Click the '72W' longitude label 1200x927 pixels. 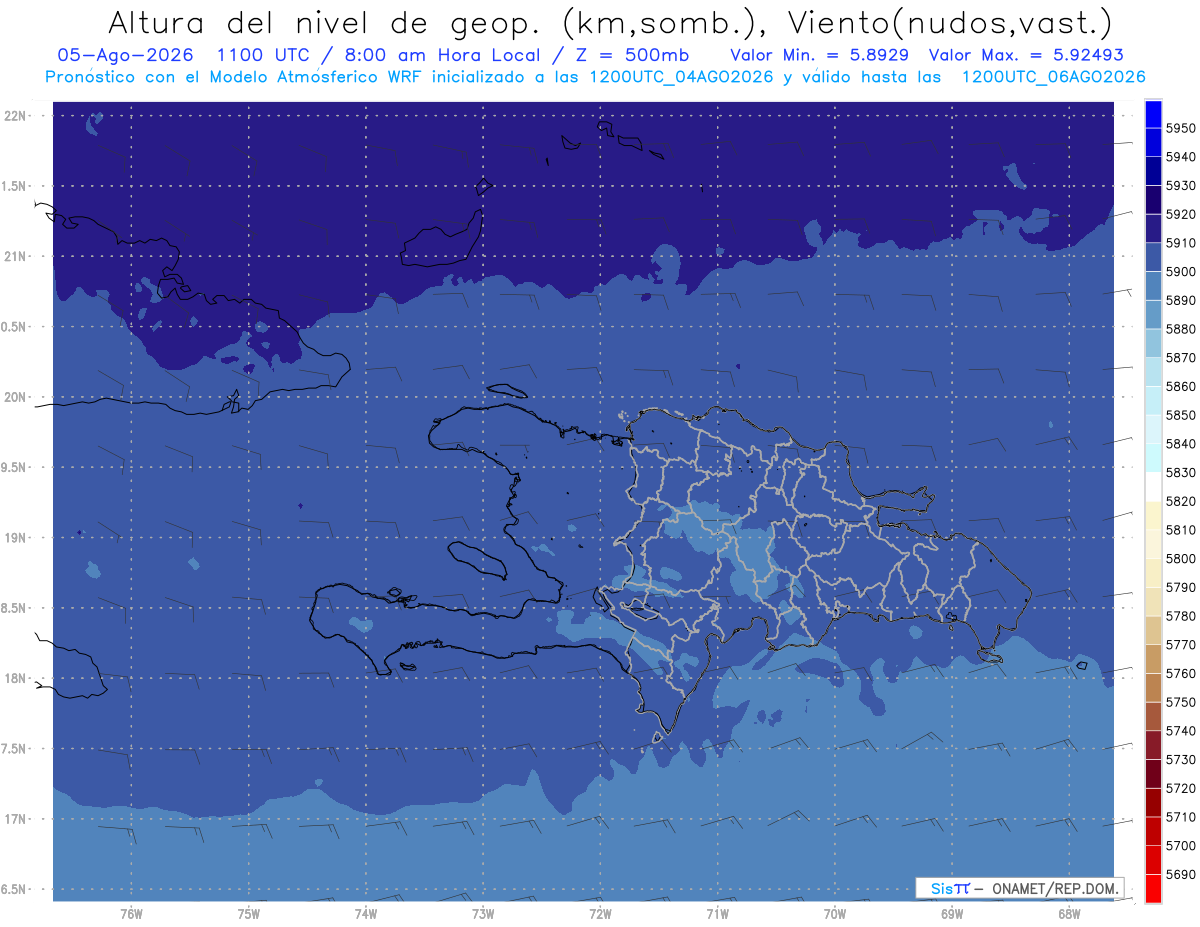[x=600, y=914]
